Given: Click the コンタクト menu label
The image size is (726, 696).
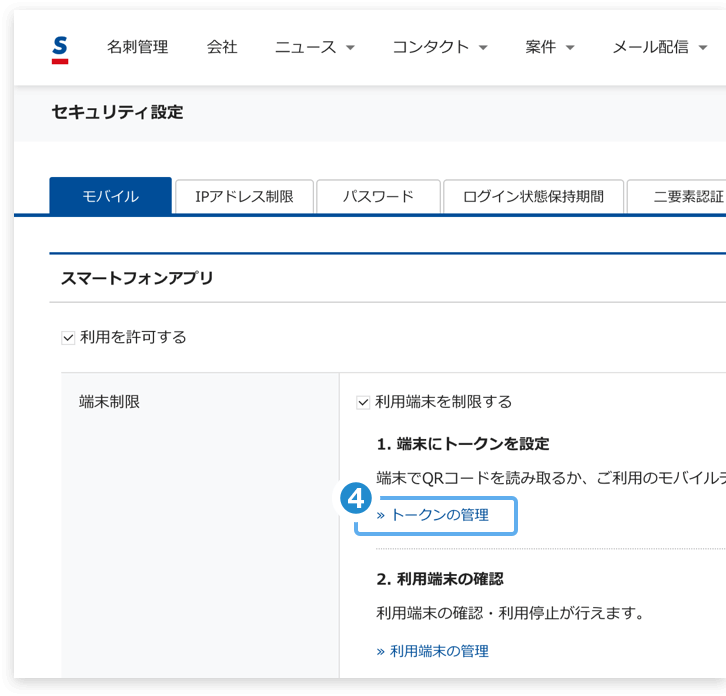Looking at the screenshot, I should coord(431,47).
